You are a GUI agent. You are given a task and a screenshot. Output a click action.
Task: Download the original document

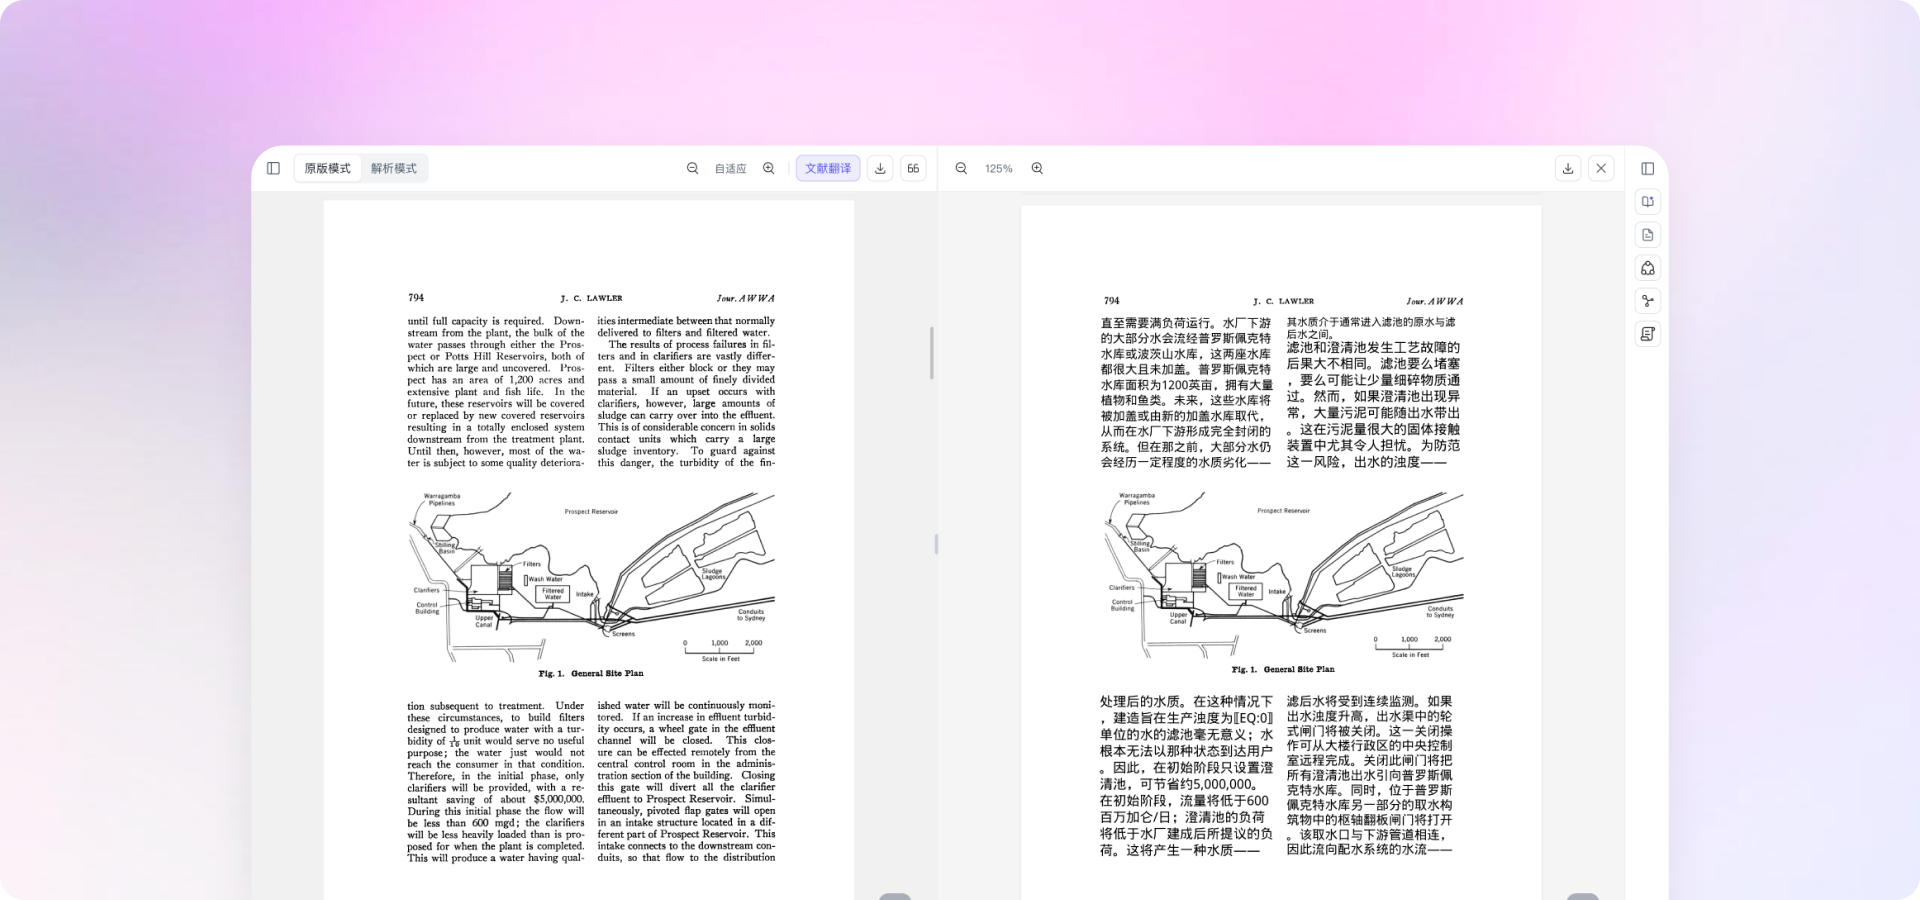[x=880, y=168]
